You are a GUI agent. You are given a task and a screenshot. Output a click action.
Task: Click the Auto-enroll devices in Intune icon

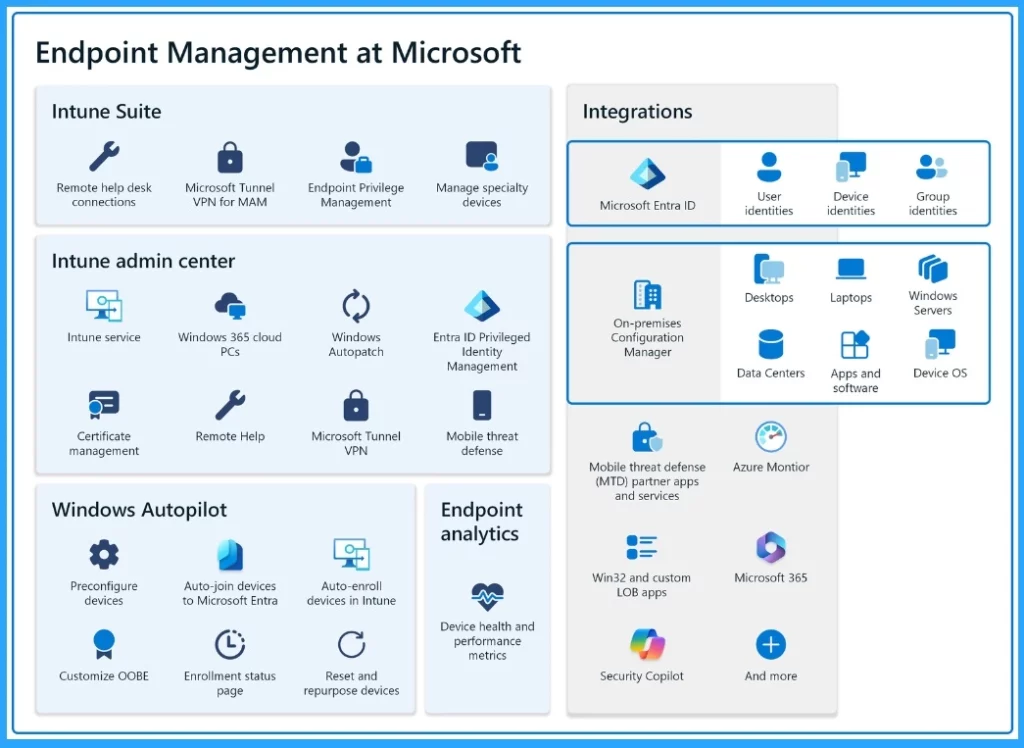coord(351,555)
